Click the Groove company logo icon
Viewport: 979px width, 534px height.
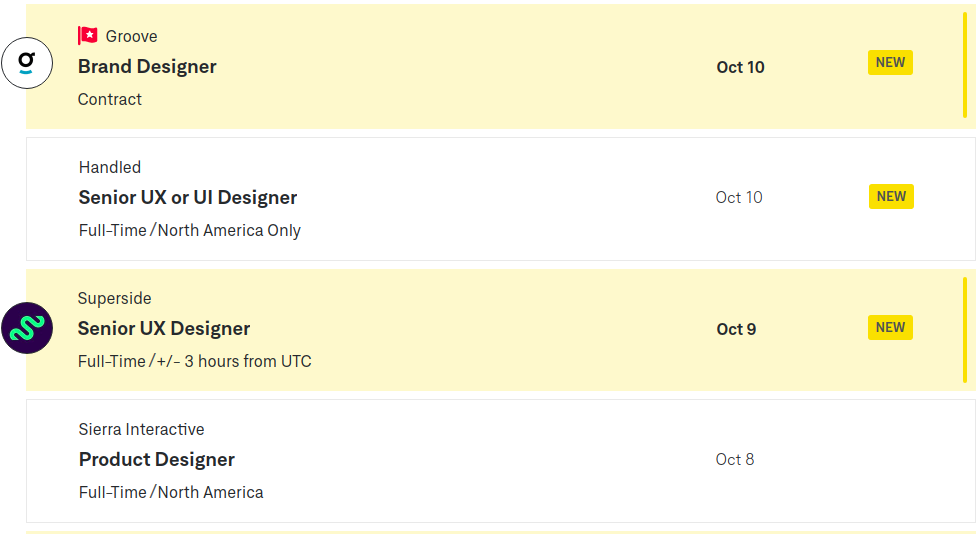27,65
